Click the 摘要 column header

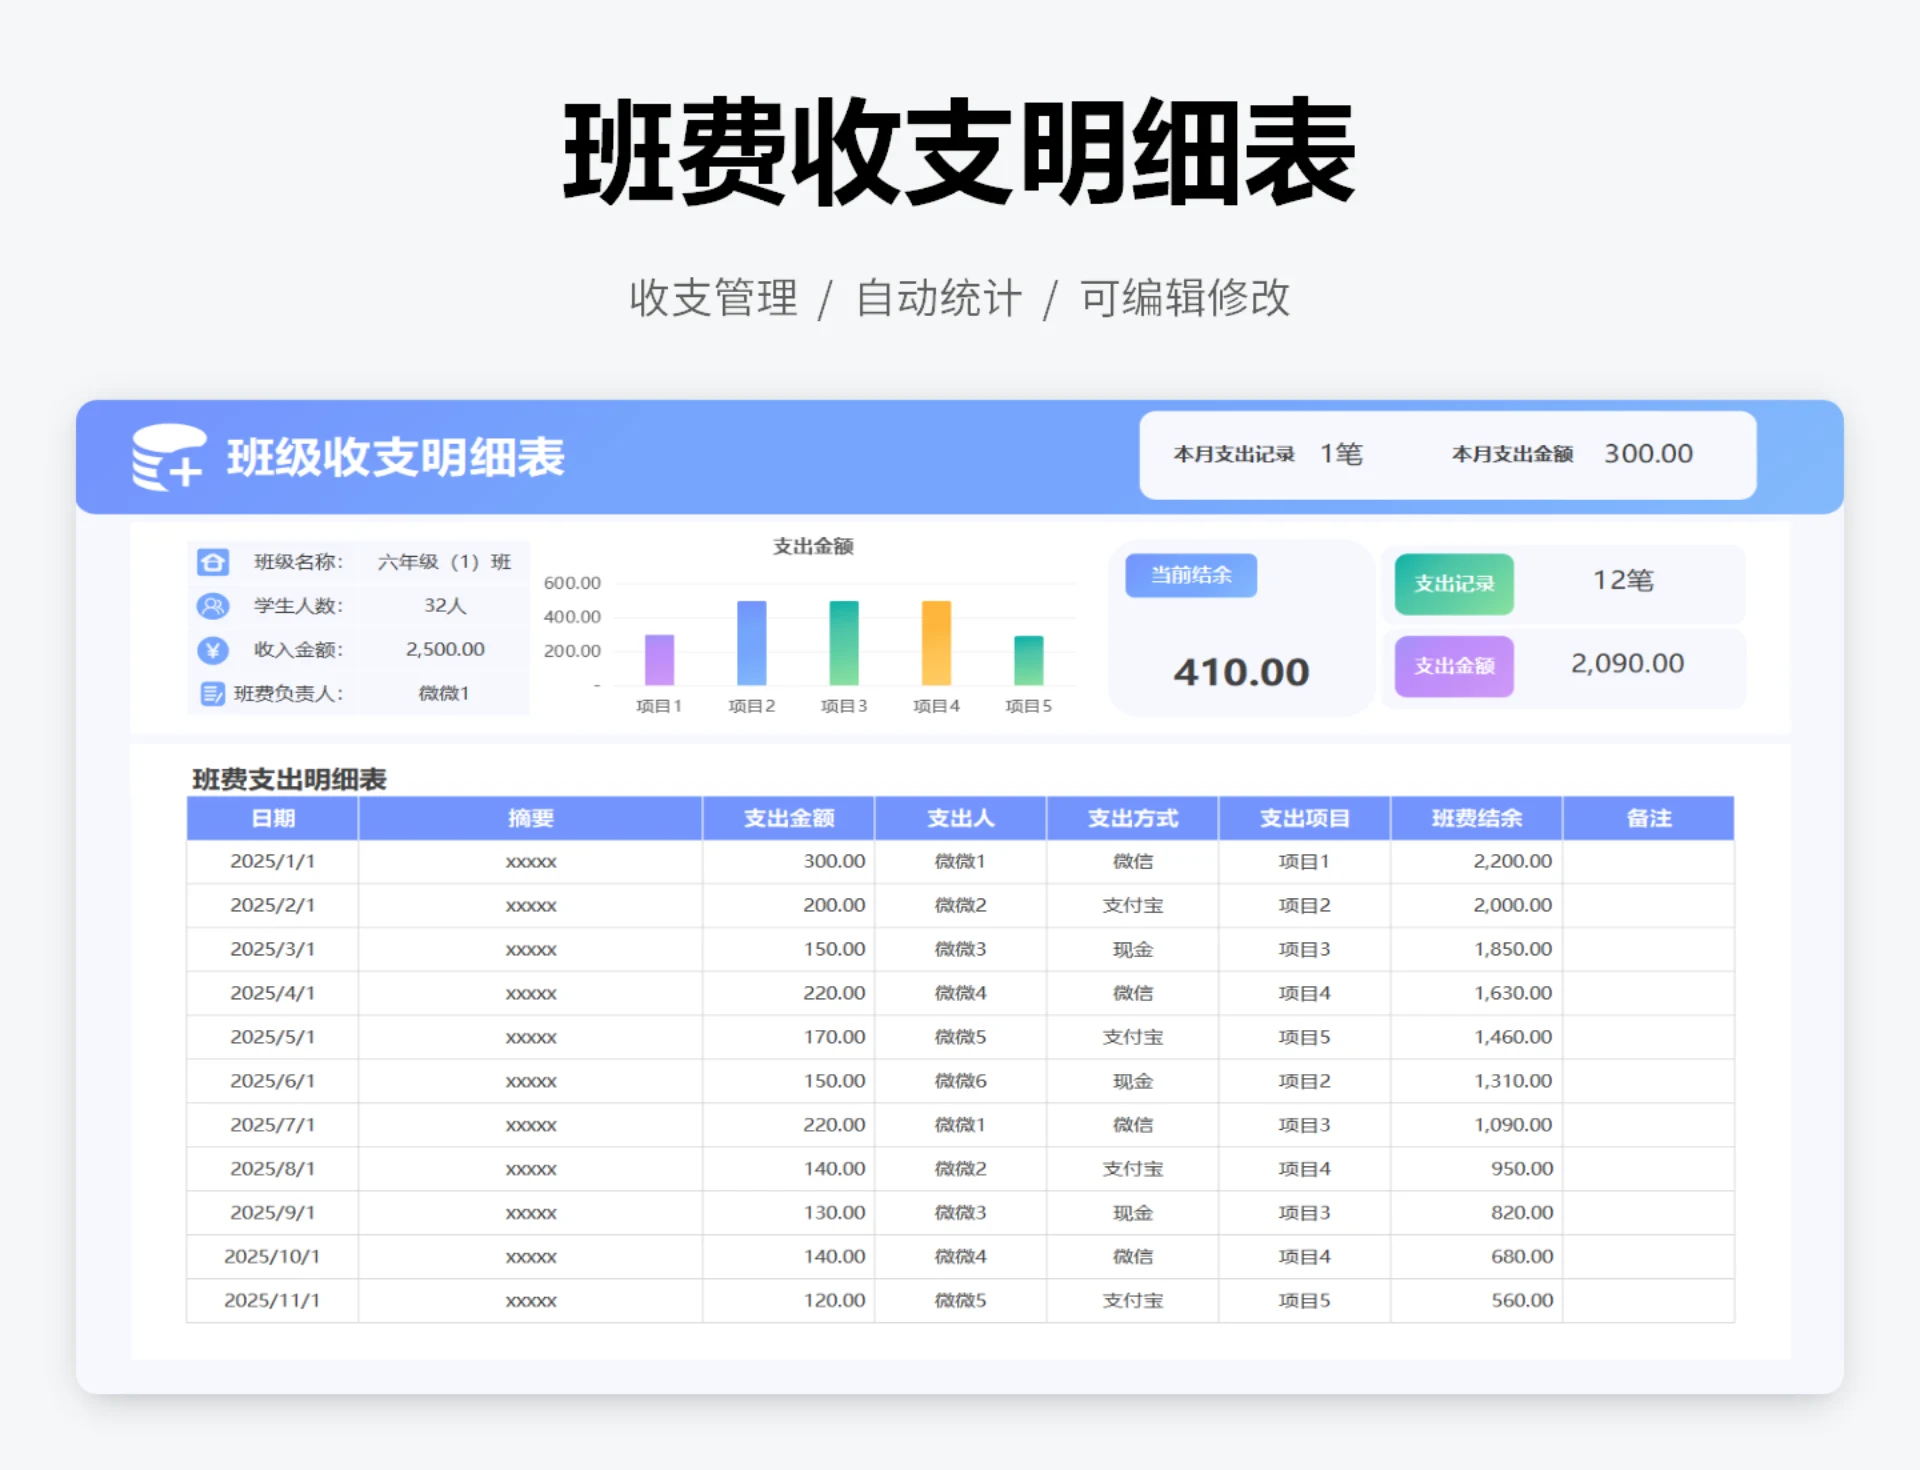pos(530,818)
